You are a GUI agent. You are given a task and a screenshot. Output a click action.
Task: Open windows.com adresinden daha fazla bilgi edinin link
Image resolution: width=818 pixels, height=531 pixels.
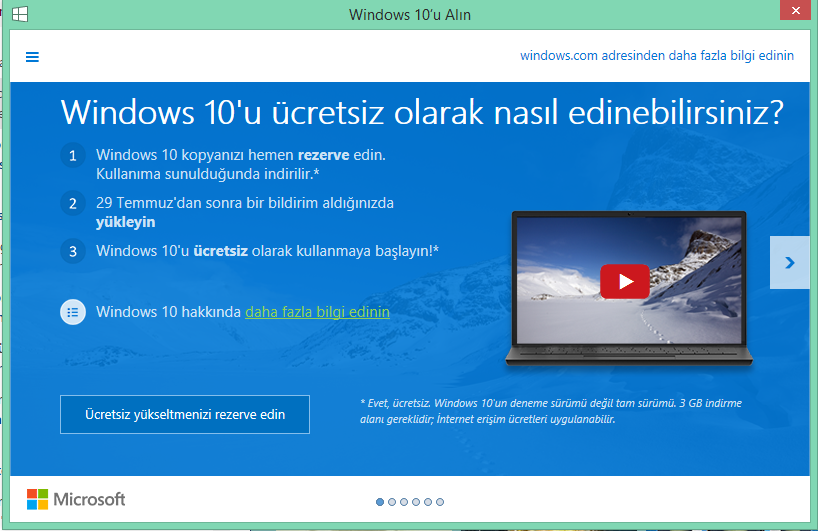657,56
